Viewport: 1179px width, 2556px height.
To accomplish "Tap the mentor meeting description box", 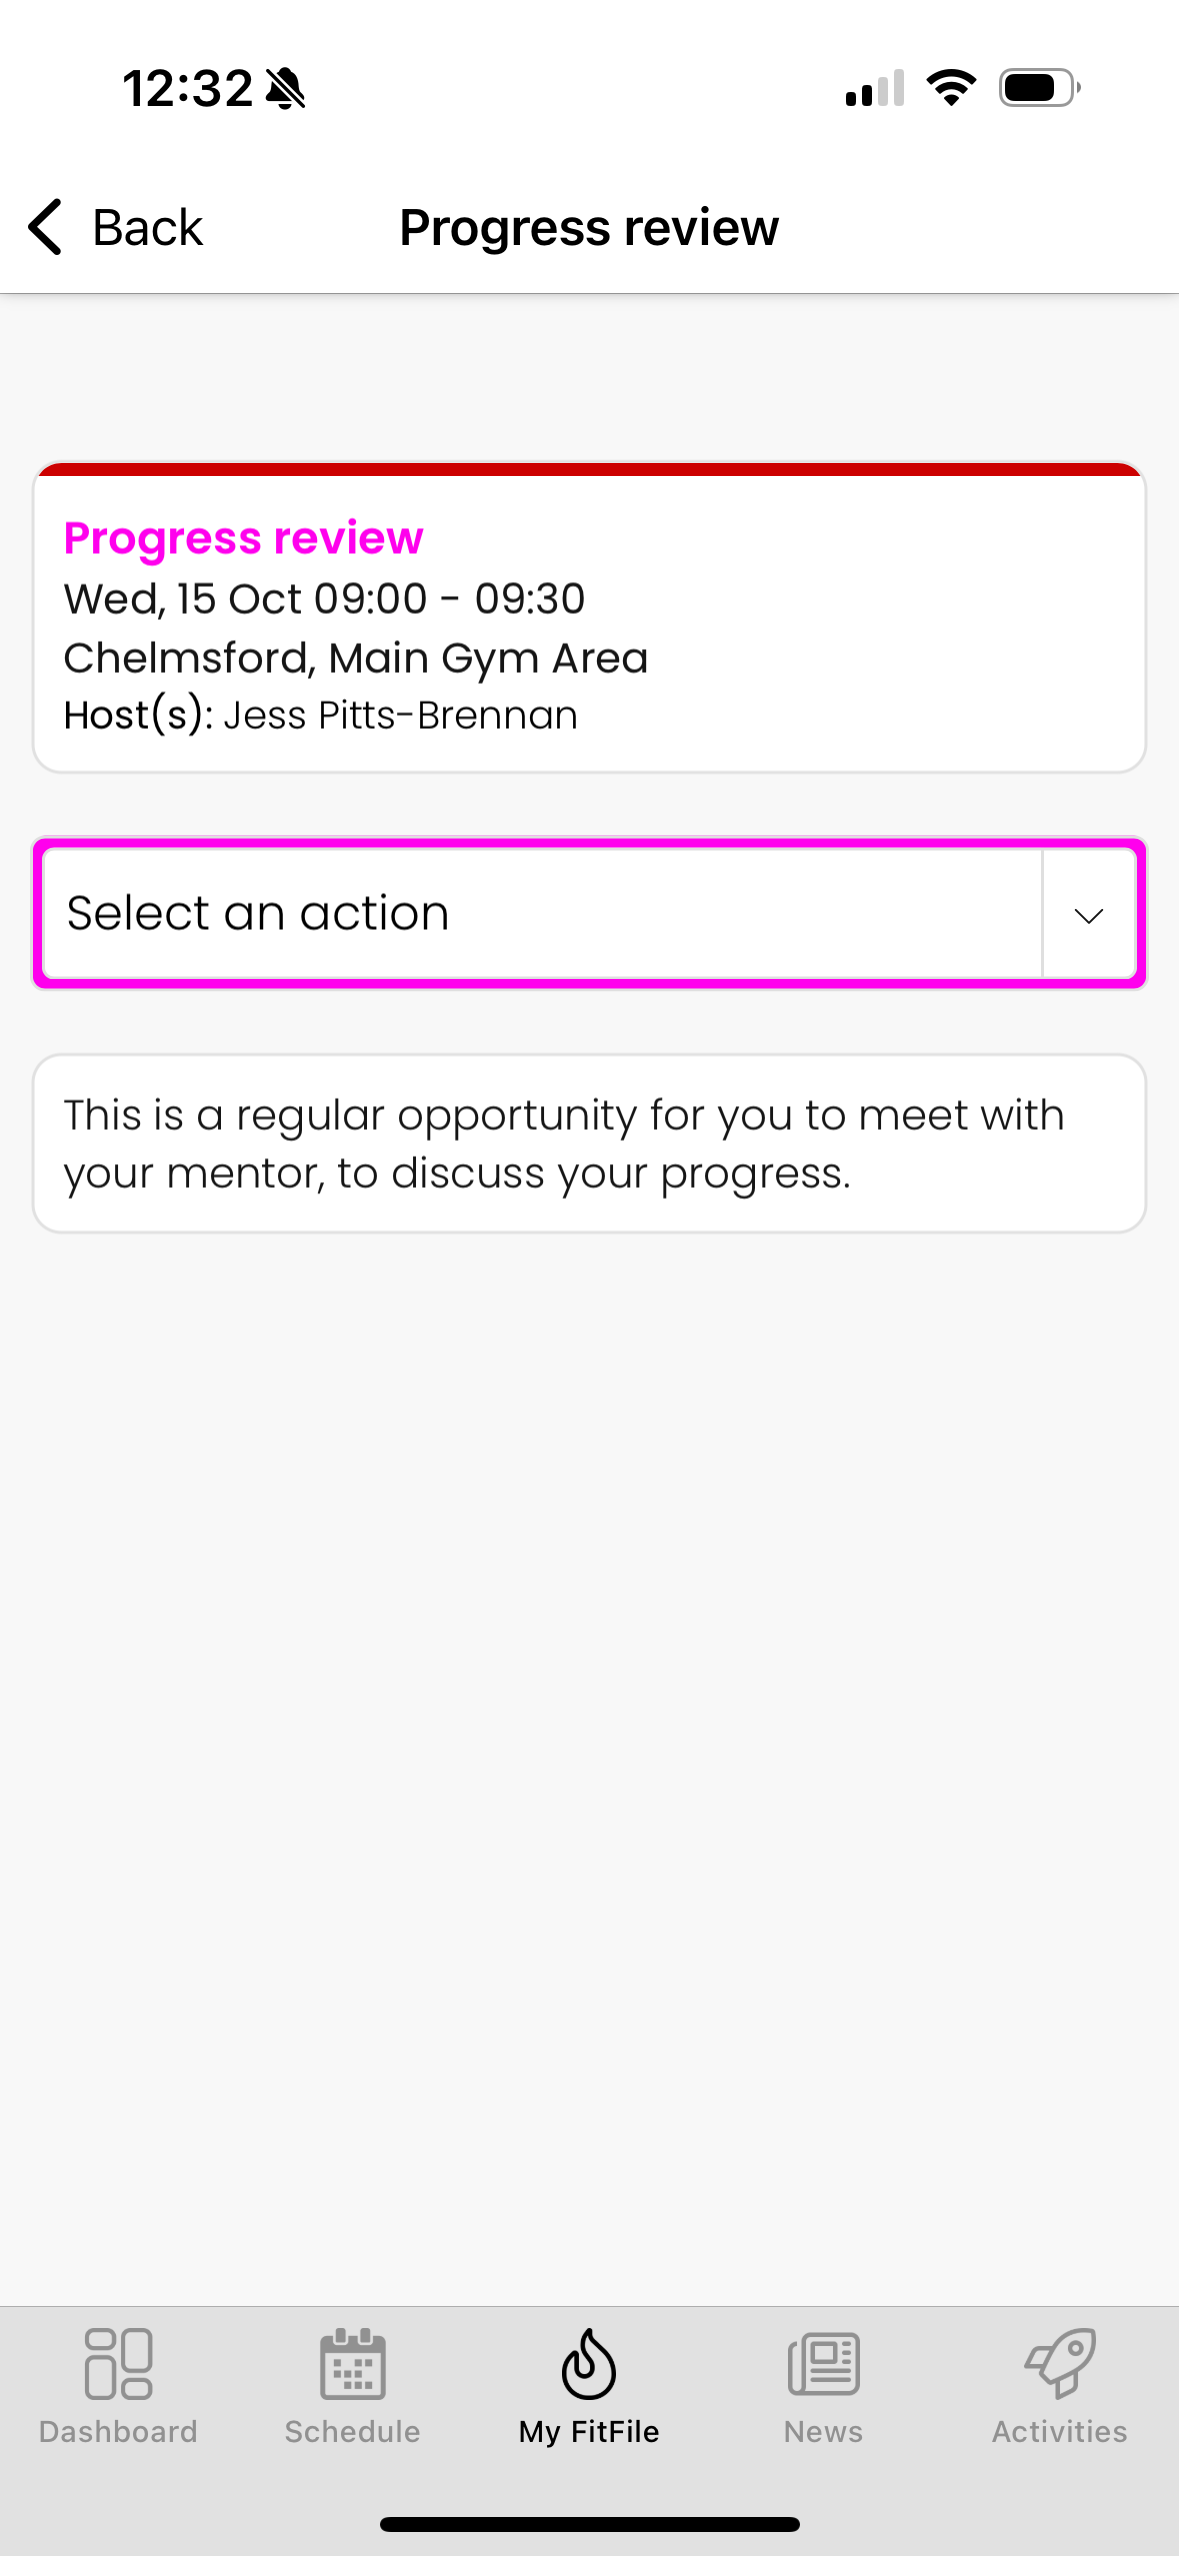I will 588,1144.
